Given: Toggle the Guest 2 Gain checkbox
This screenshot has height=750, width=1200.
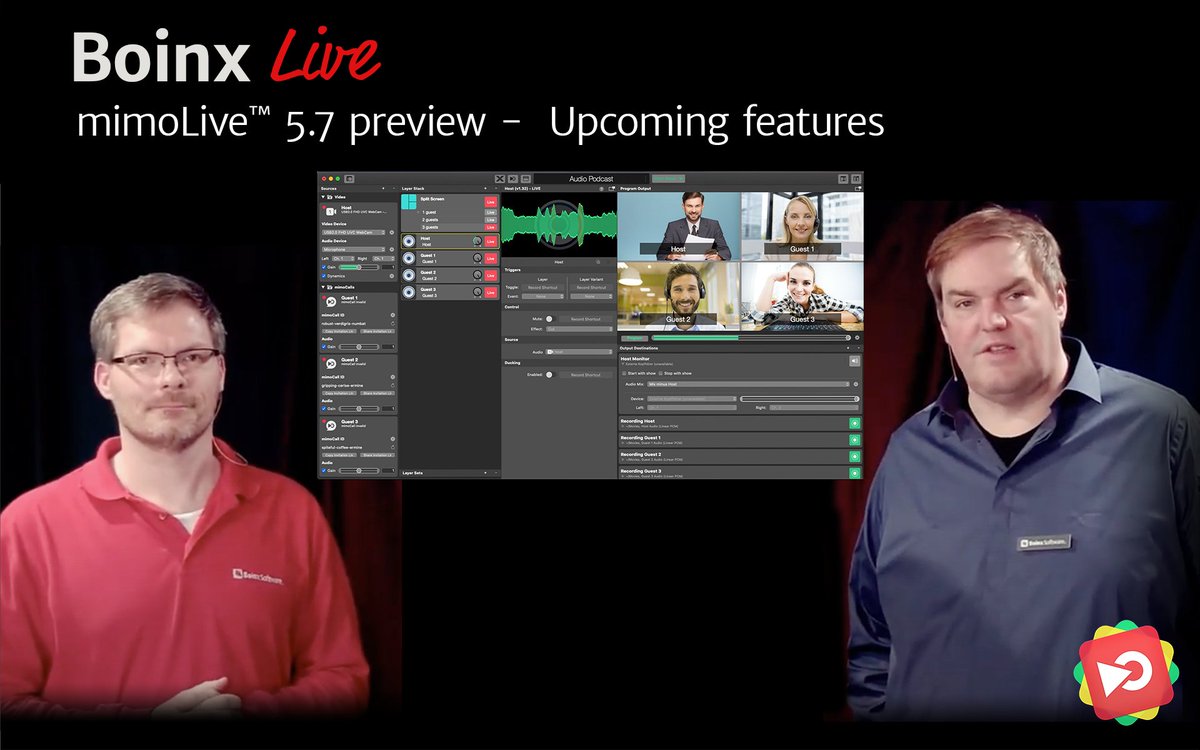Looking at the screenshot, I should (324, 408).
